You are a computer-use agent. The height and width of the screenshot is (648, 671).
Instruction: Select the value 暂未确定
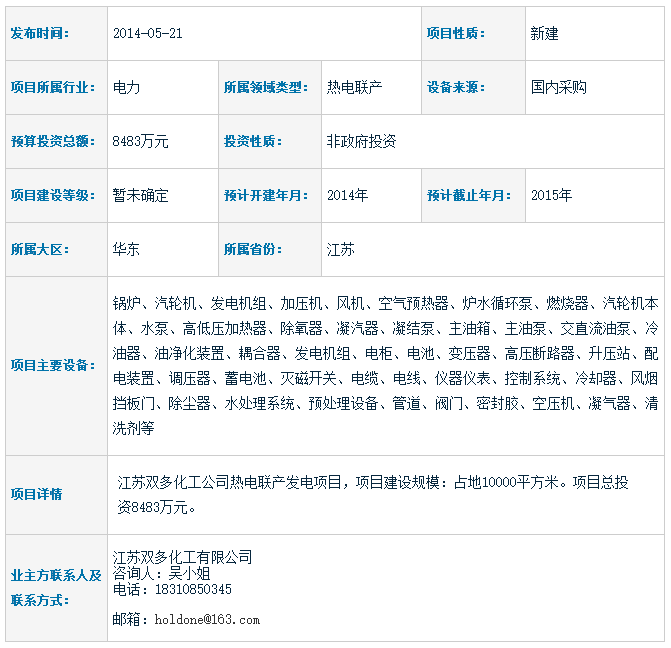coord(140,195)
